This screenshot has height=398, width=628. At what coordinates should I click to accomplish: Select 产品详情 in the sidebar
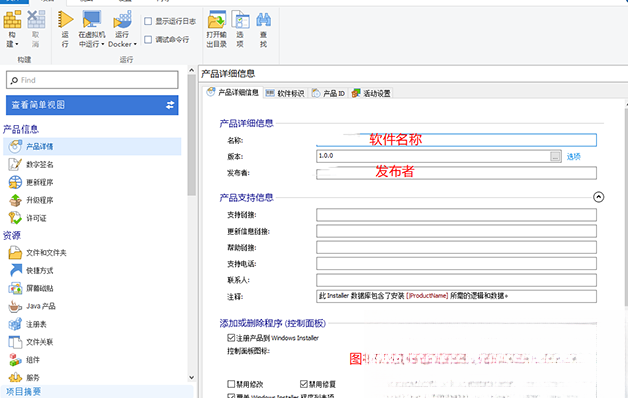pyautogui.click(x=92, y=147)
